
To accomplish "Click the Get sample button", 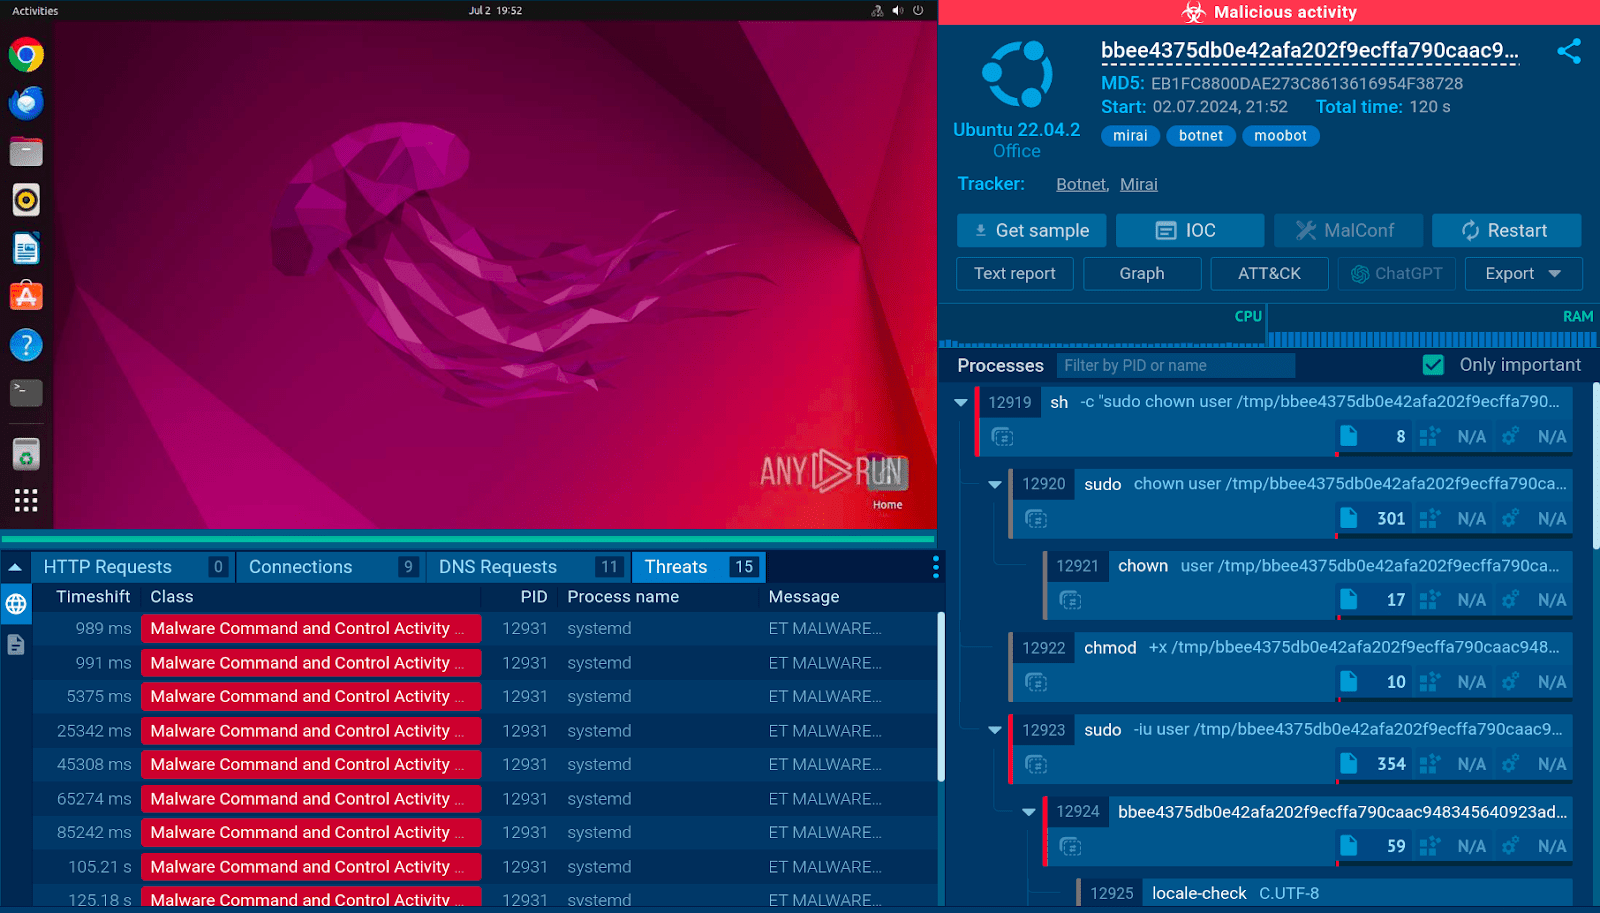I will [1031, 231].
